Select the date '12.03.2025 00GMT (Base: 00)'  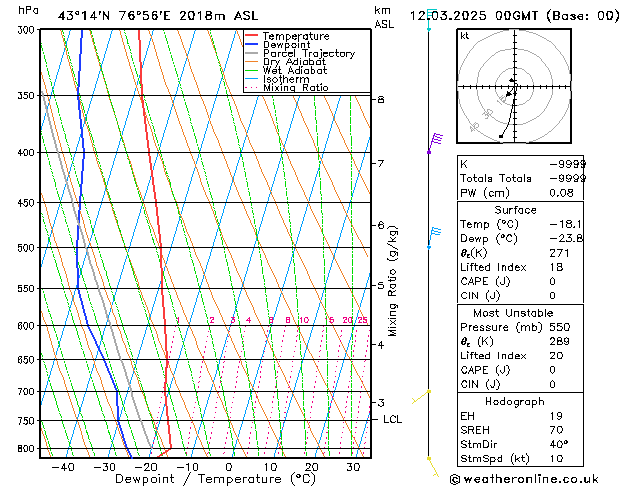pos(514,16)
